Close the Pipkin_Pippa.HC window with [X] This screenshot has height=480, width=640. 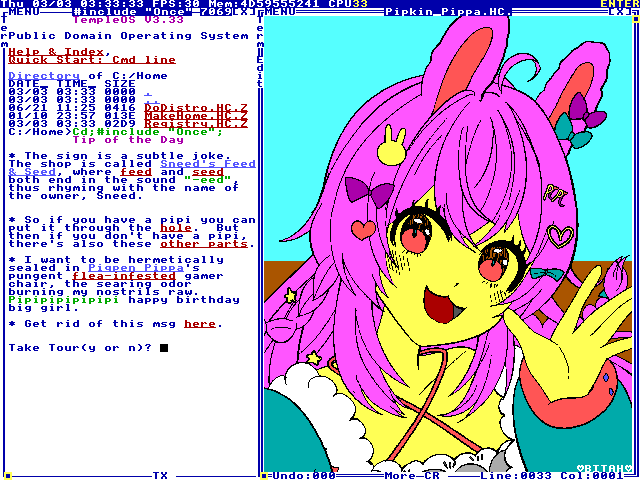click(620, 12)
